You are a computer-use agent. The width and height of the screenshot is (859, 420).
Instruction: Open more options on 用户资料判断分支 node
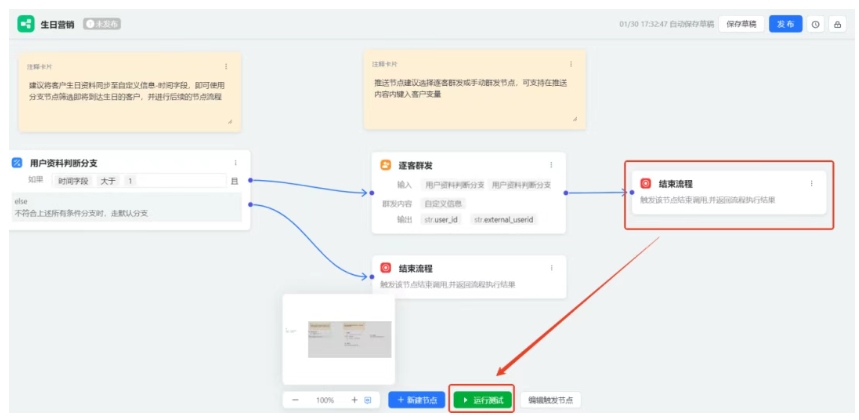[x=236, y=163]
